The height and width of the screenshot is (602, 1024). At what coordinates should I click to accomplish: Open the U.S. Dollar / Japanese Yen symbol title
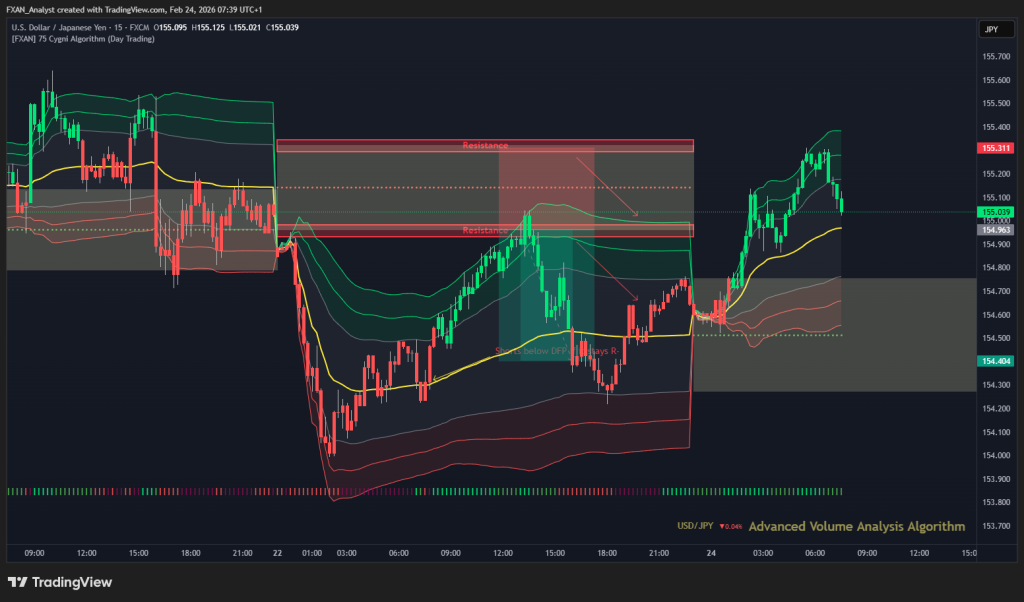tap(72, 27)
